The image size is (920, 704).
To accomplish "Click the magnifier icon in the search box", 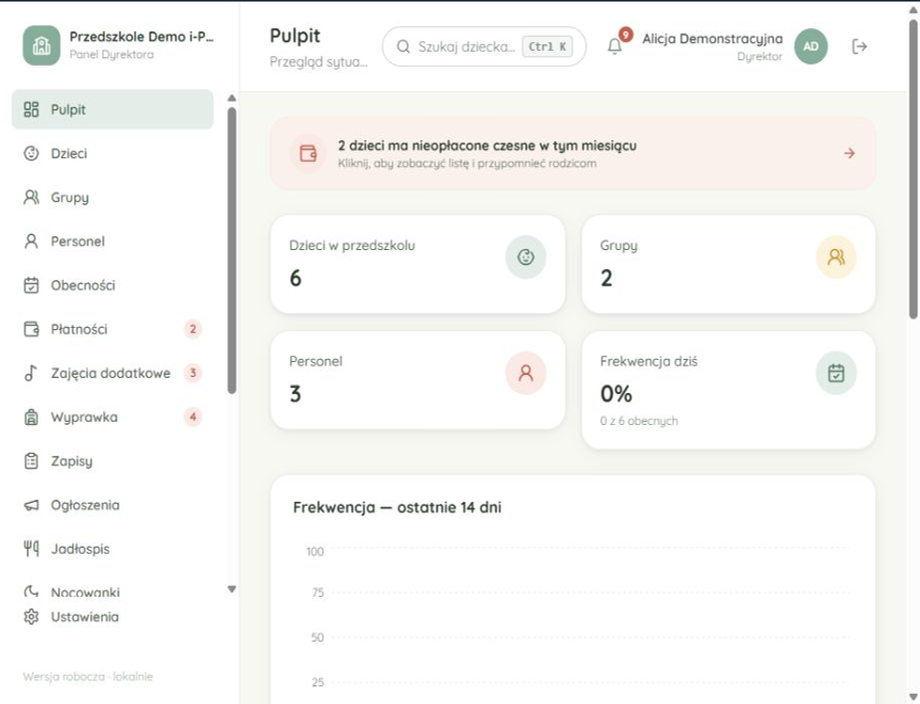I will 403,46.
